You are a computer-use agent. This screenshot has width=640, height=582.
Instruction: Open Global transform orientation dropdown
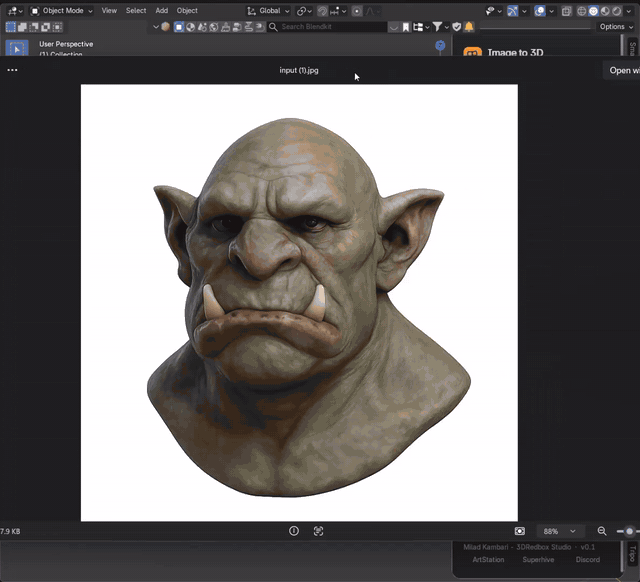click(269, 11)
